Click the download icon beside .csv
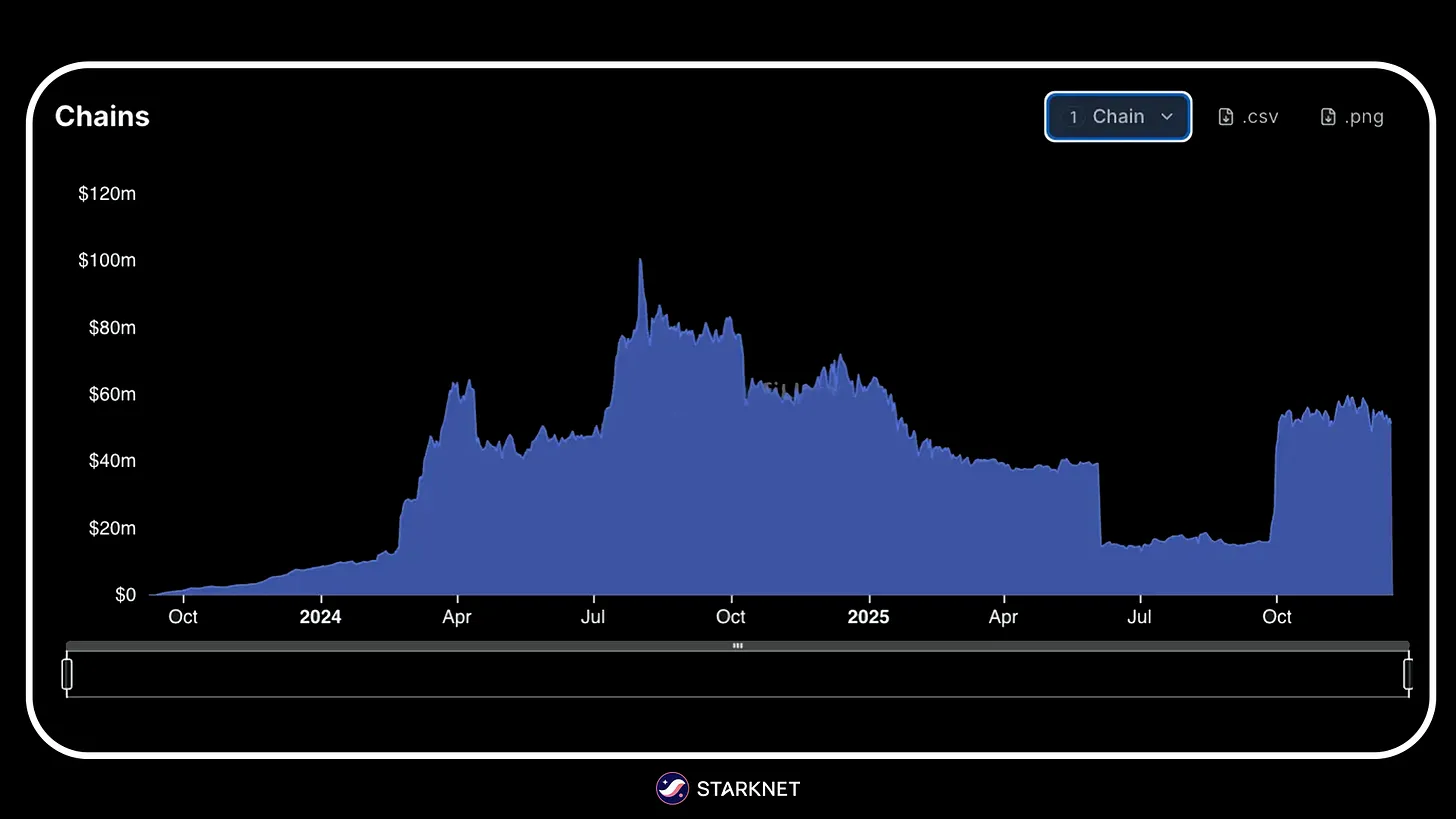This screenshot has height=819, width=1456. click(1226, 117)
